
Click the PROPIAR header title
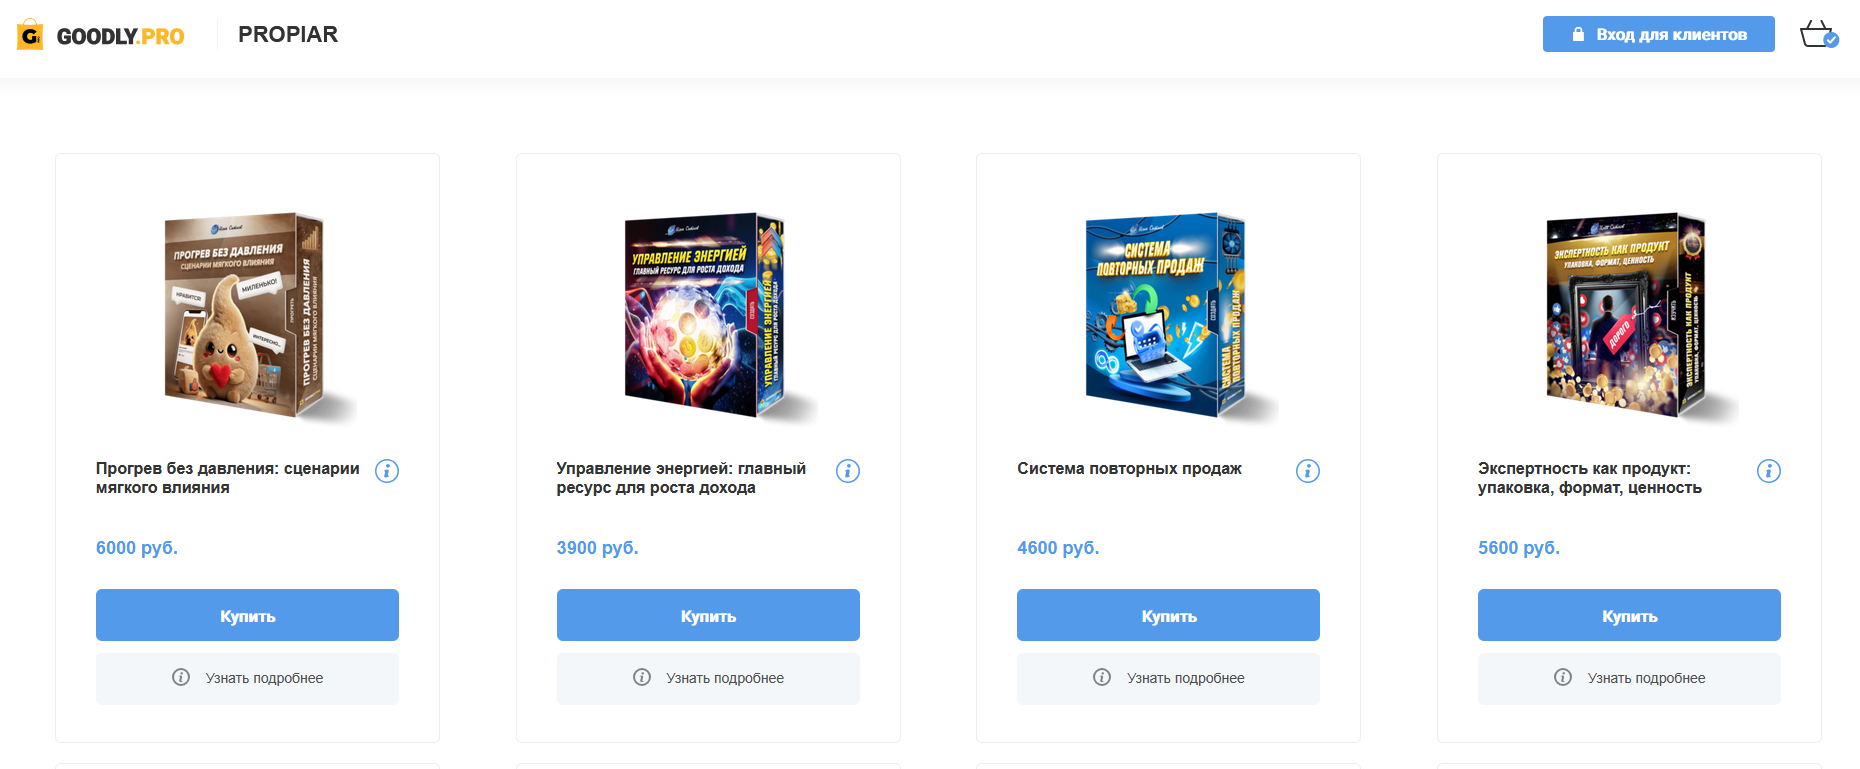(x=288, y=34)
